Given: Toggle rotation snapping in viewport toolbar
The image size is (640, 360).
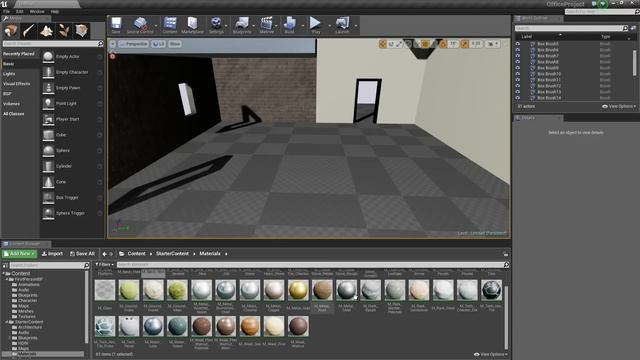Looking at the screenshot, I should coord(443,44).
